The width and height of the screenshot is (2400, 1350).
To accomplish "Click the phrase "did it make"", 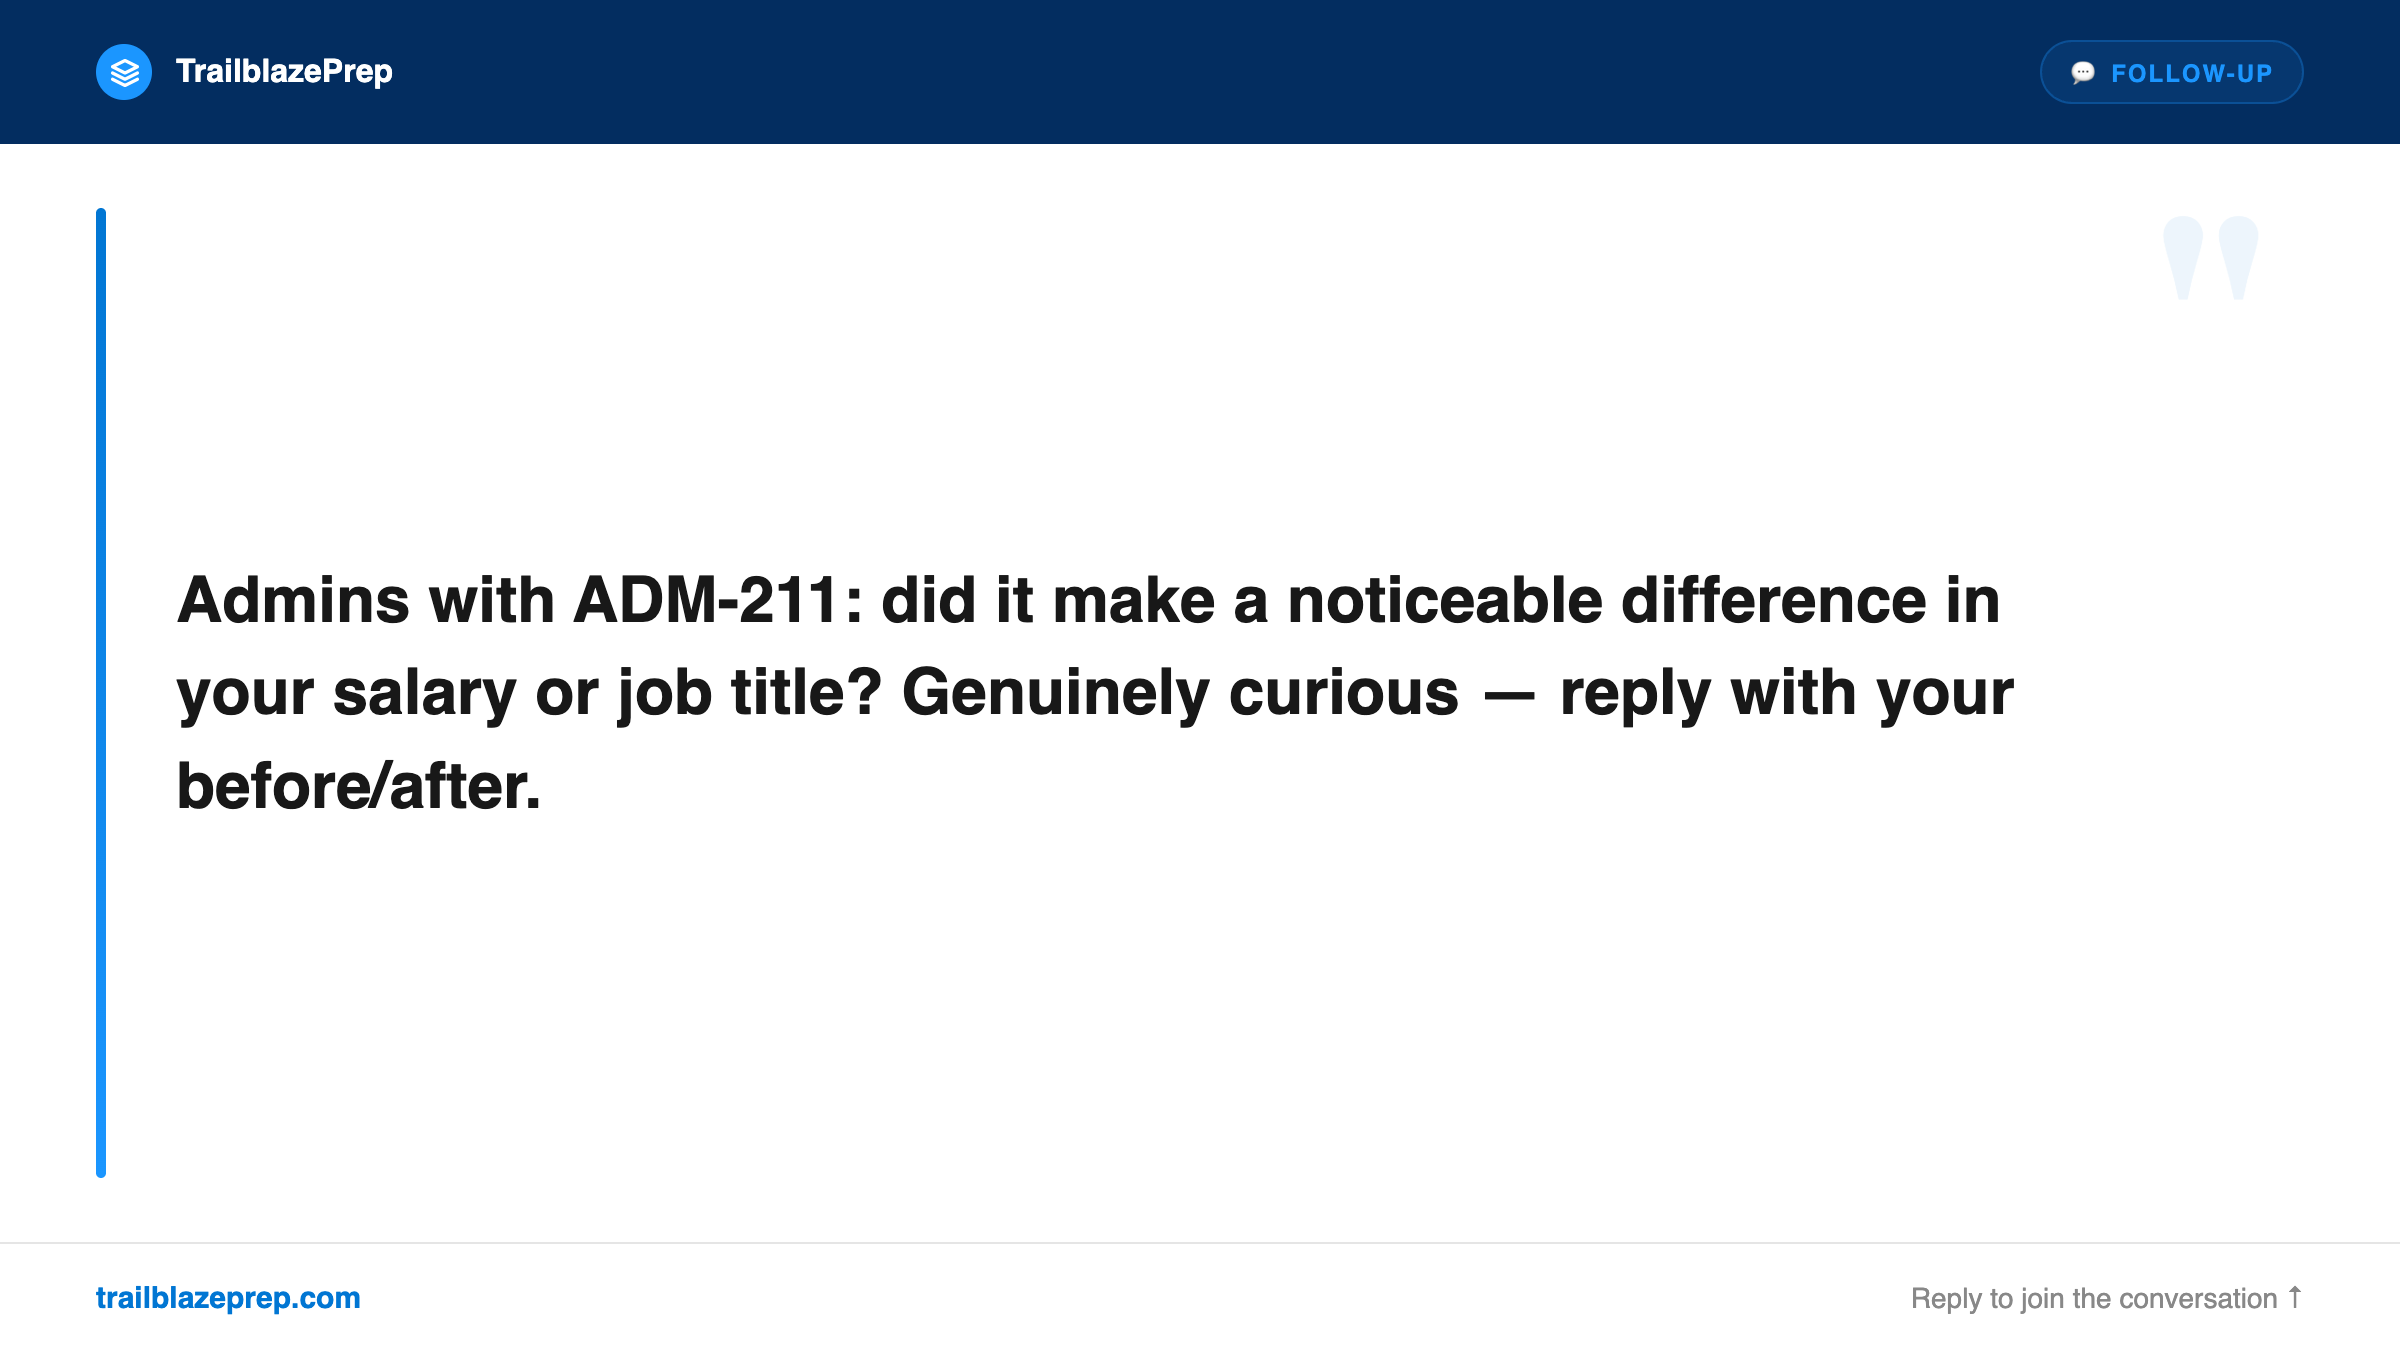I will pyautogui.click(x=1047, y=601).
